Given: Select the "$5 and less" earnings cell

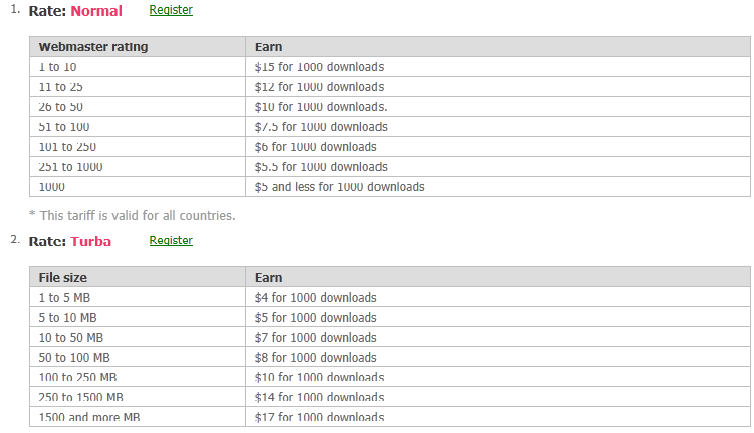Looking at the screenshot, I should pos(340,187).
